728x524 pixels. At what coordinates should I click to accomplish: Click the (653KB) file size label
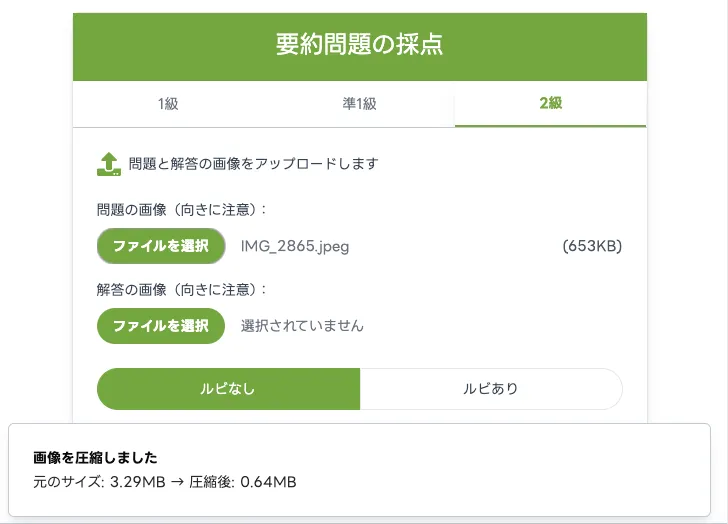[x=592, y=246]
